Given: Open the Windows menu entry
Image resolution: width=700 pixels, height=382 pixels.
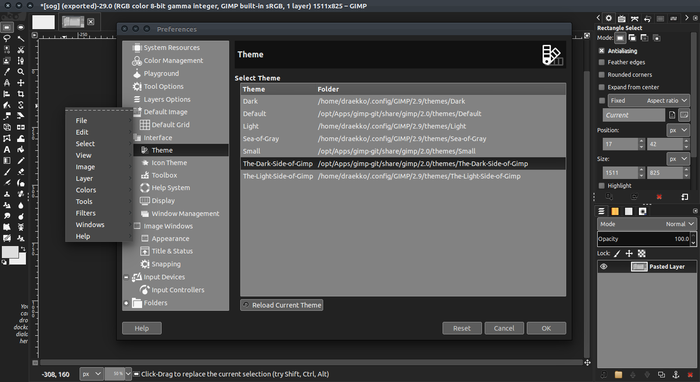Looking at the screenshot, I should 90,225.
